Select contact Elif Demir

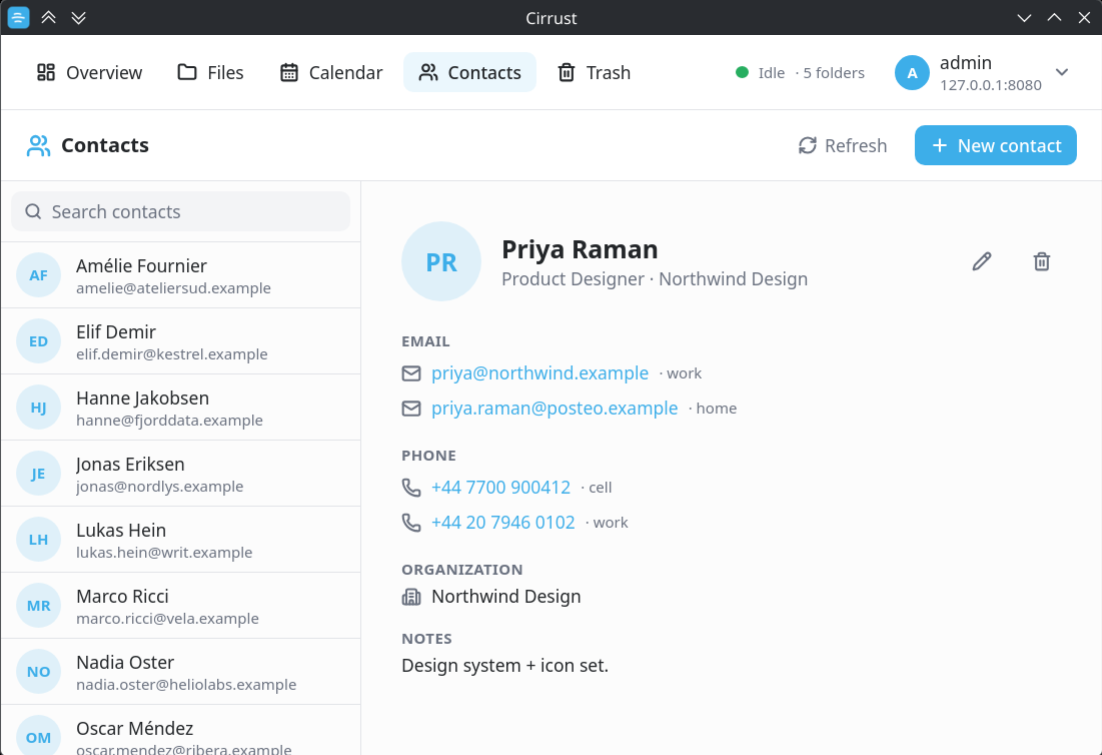tap(181, 342)
